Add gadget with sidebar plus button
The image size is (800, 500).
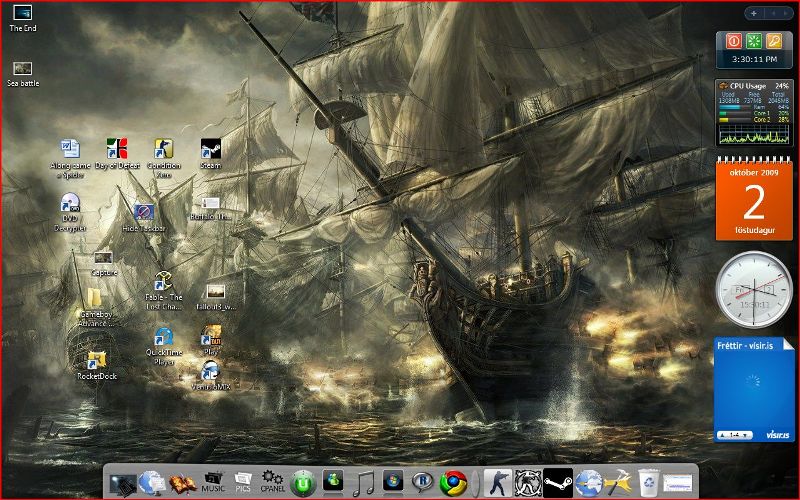754,13
